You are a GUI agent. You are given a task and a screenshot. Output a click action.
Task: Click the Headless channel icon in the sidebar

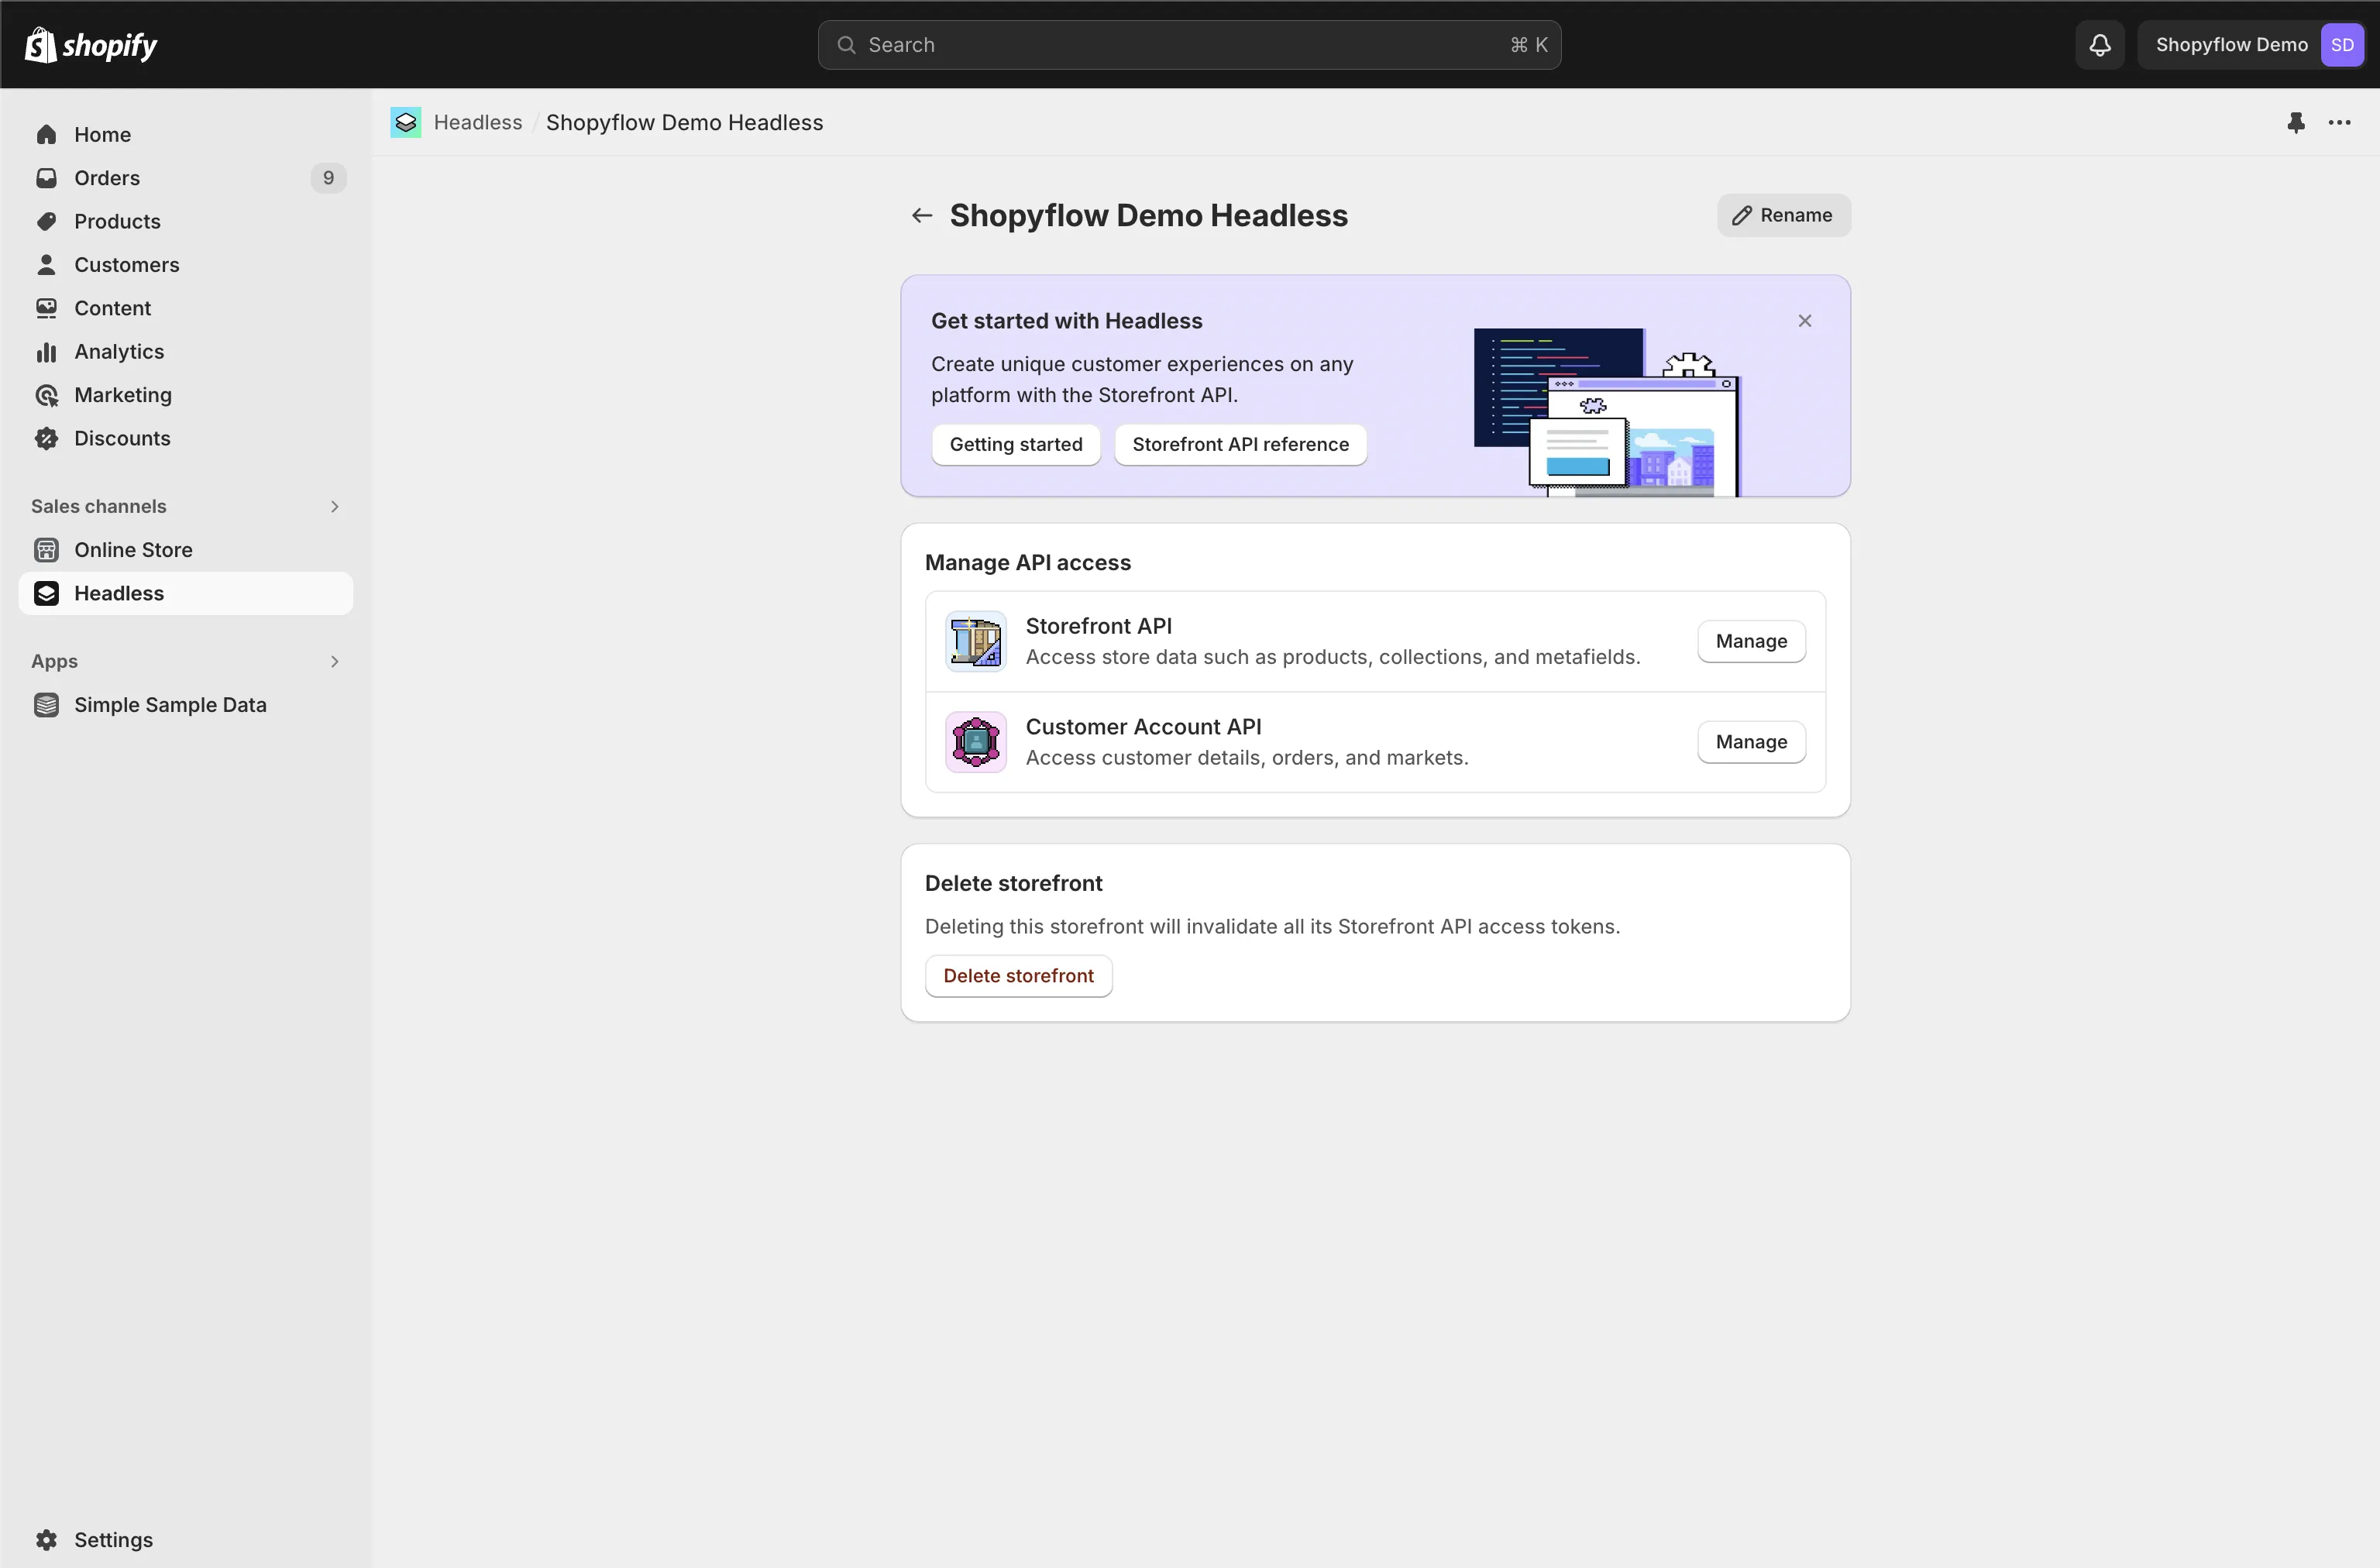[x=46, y=593]
